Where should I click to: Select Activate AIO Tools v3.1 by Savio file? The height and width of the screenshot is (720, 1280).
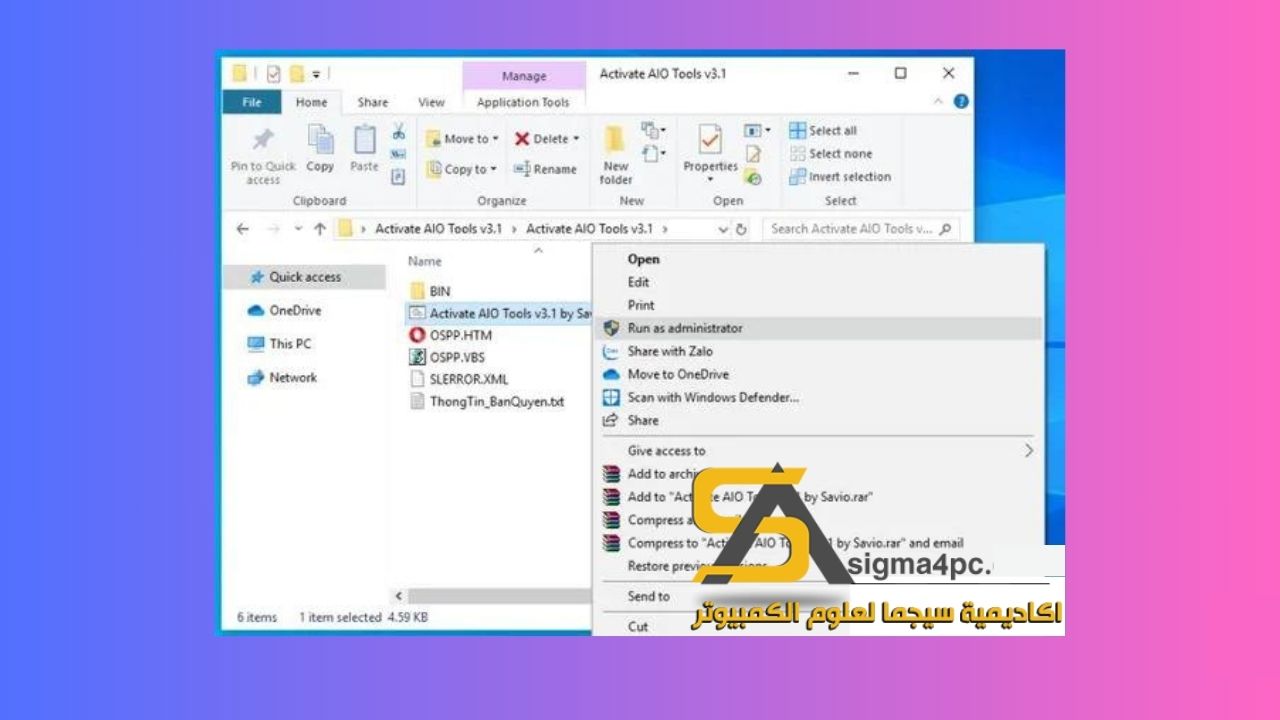[500, 313]
